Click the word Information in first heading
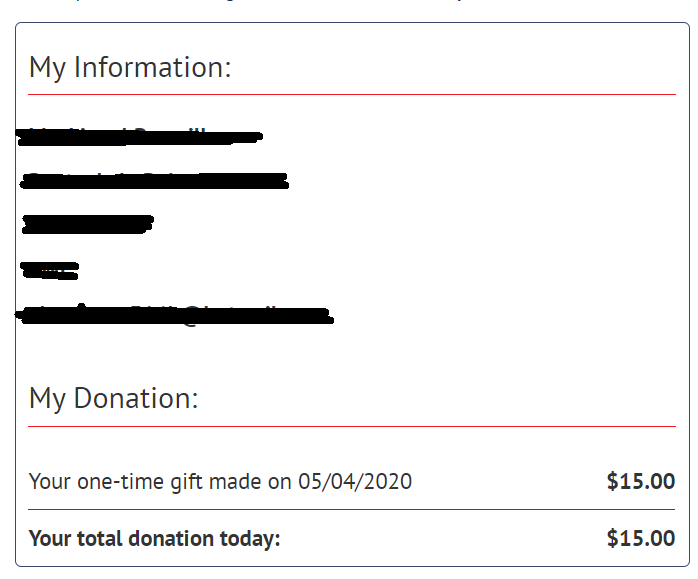The image size is (698, 579). (x=152, y=67)
